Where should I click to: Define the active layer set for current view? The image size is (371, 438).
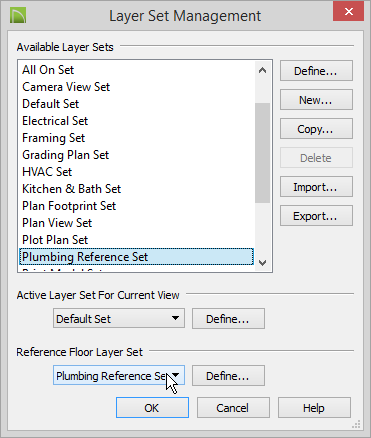point(228,319)
